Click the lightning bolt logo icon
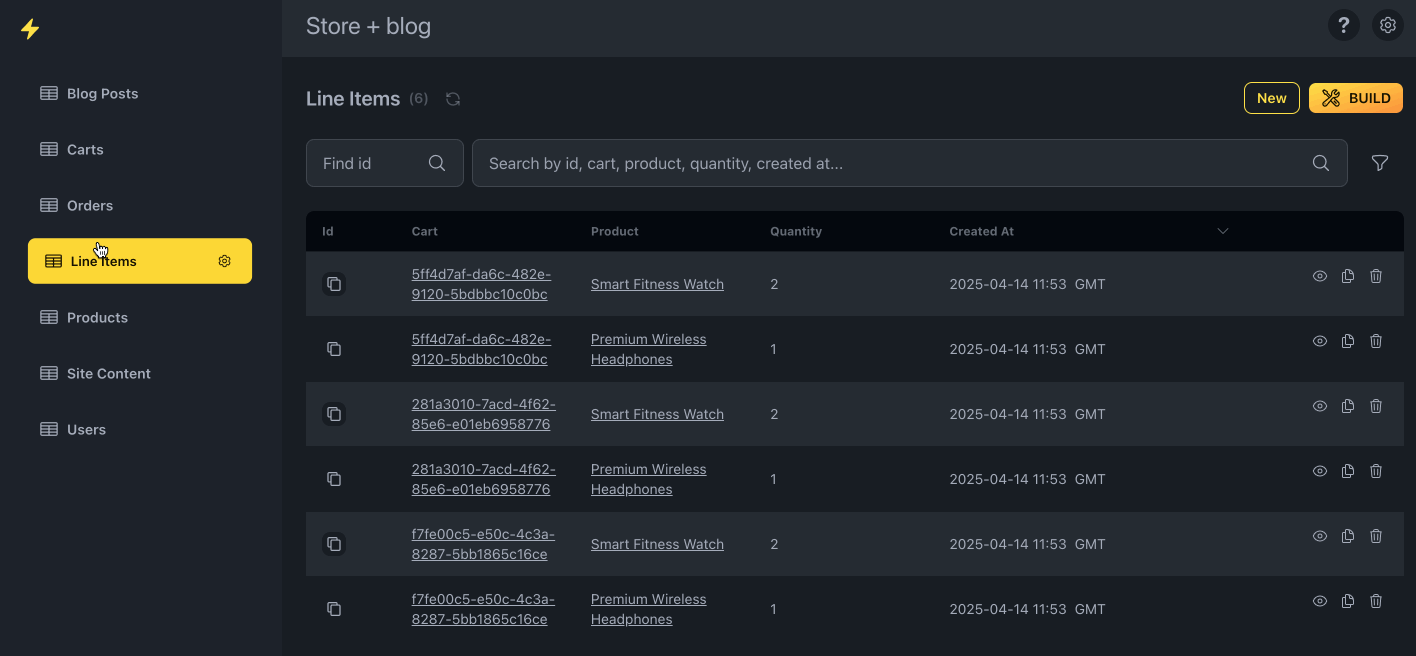 click(x=30, y=29)
